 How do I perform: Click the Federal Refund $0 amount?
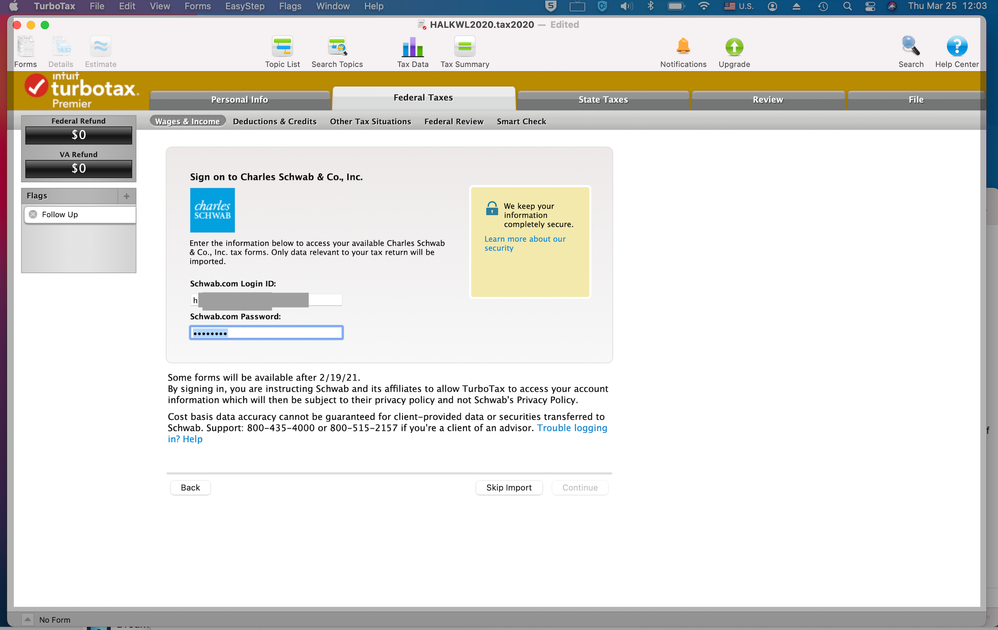pos(79,135)
